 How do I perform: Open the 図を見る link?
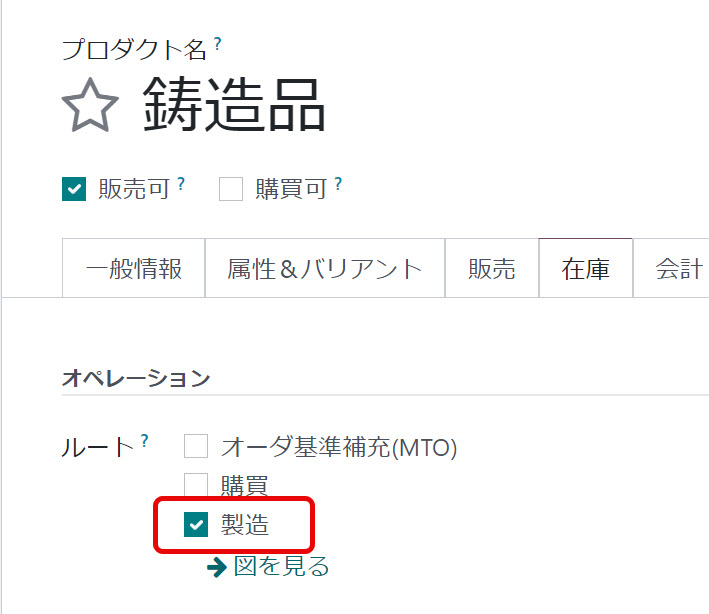pyautogui.click(x=281, y=567)
